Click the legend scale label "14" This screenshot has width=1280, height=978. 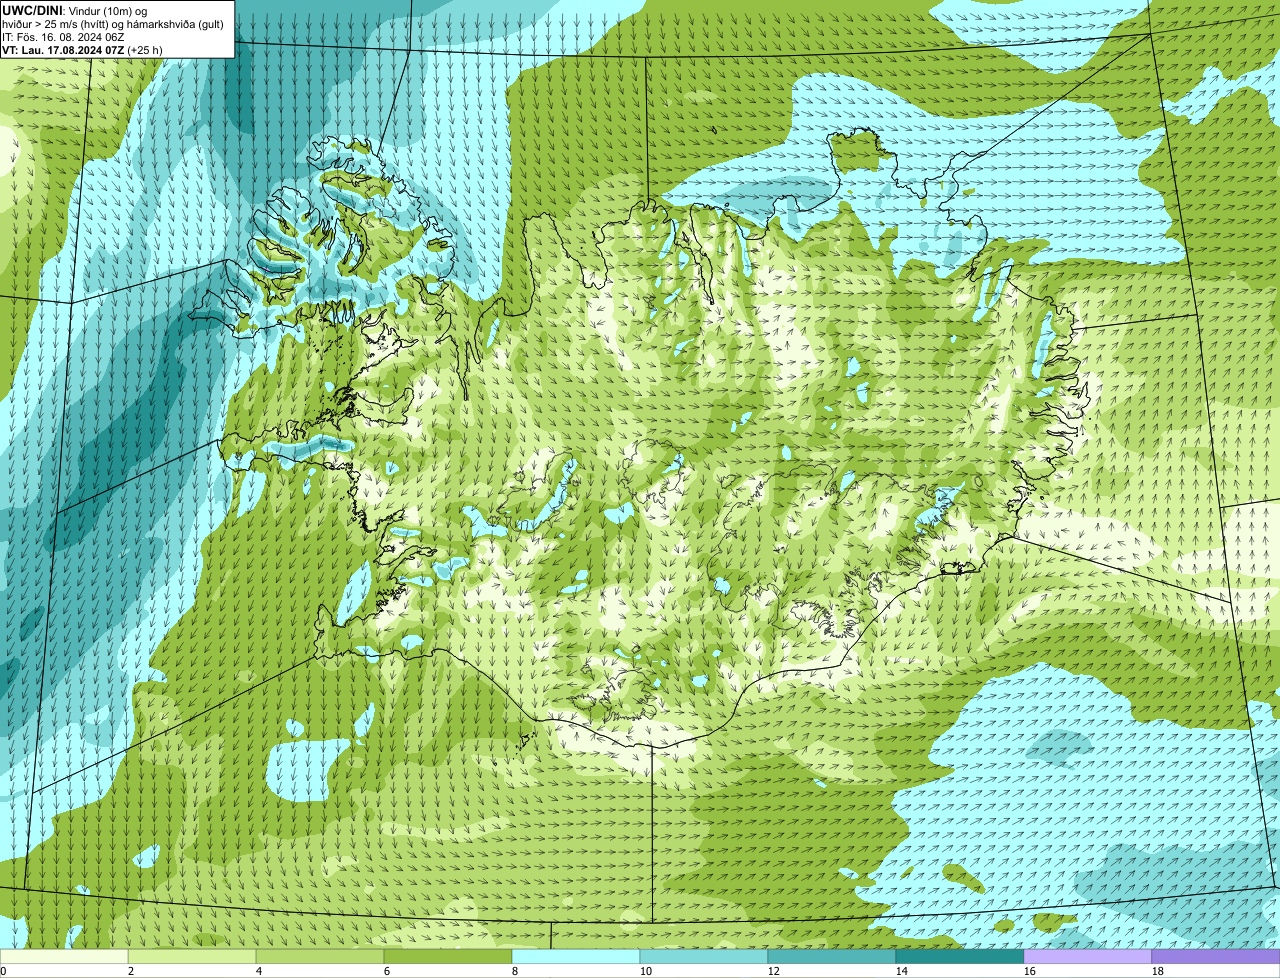coord(902,971)
